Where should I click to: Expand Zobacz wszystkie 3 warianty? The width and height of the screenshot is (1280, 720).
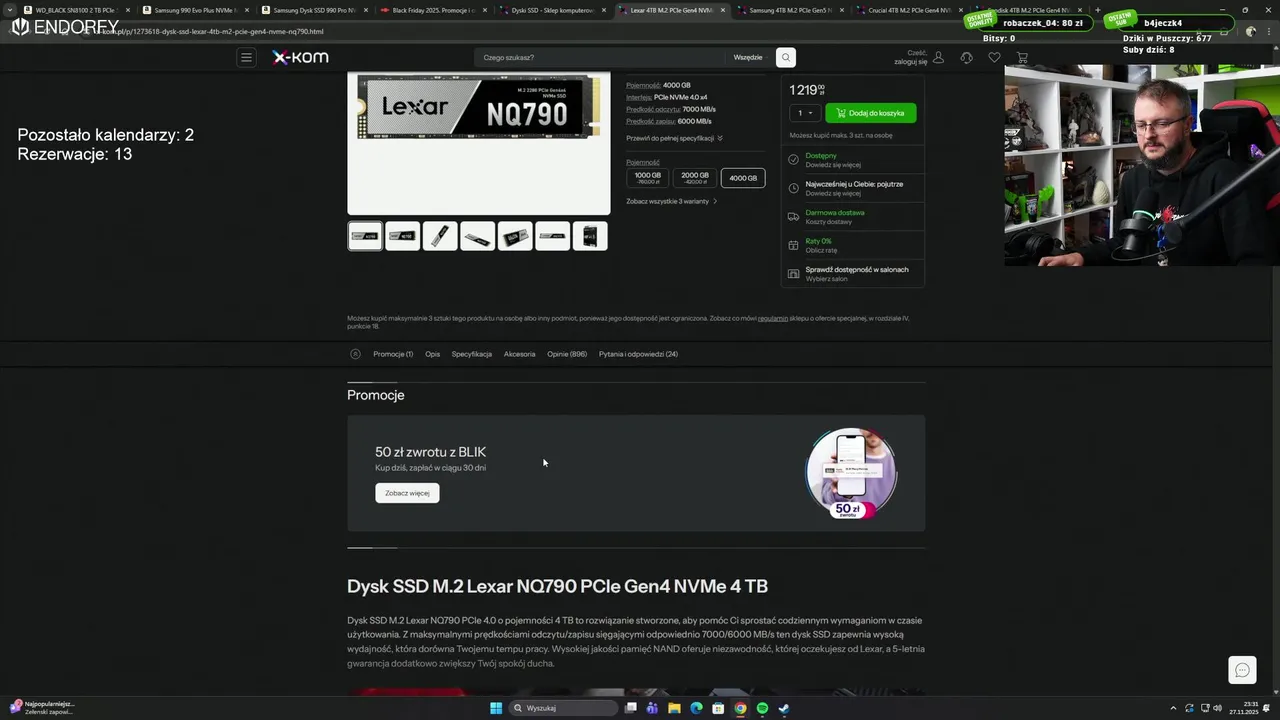(671, 201)
